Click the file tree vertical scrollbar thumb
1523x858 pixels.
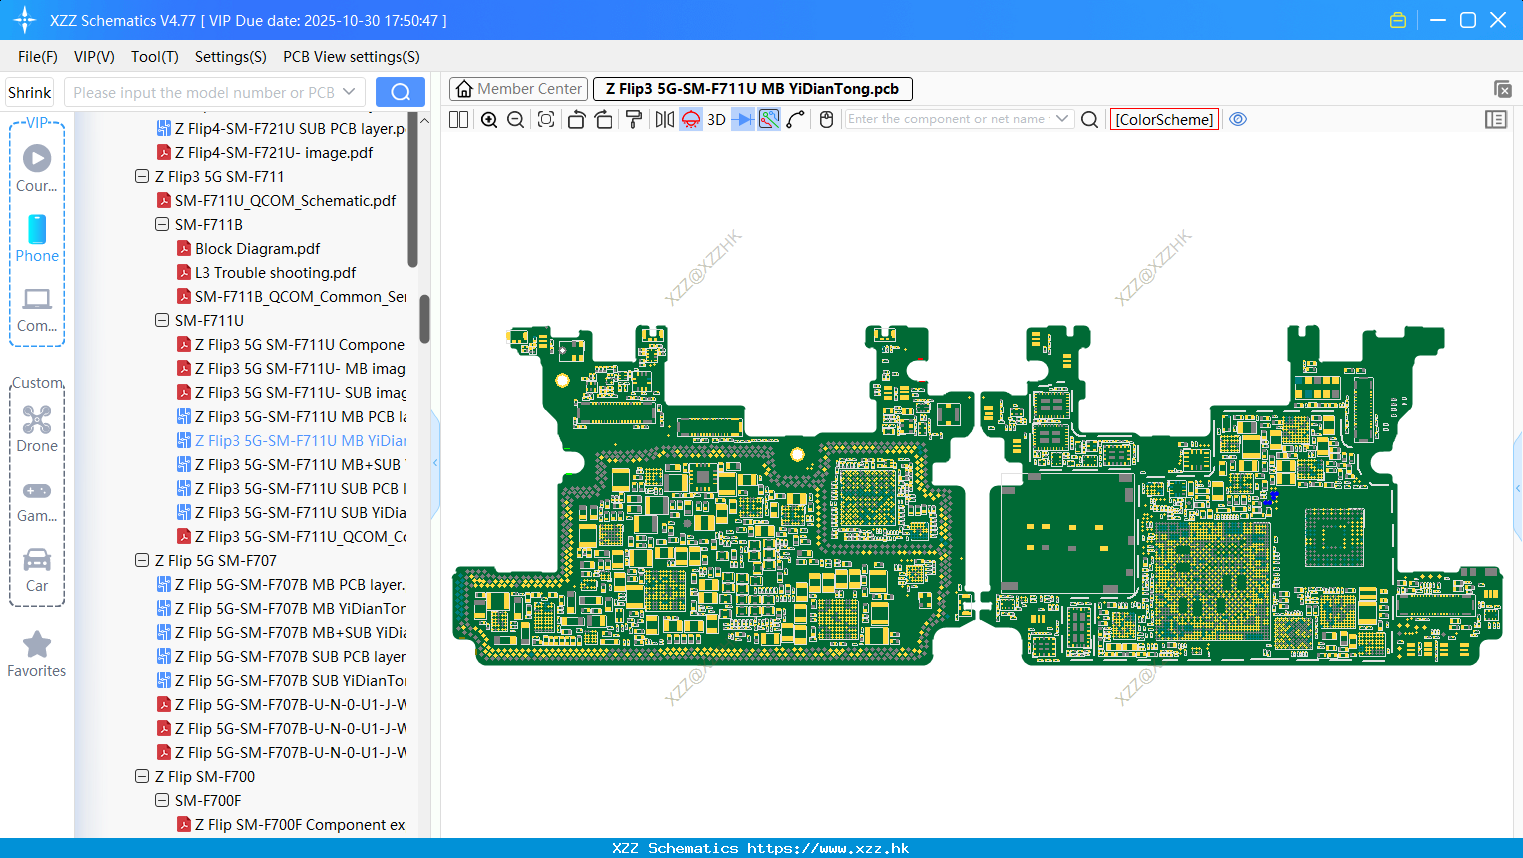424,319
